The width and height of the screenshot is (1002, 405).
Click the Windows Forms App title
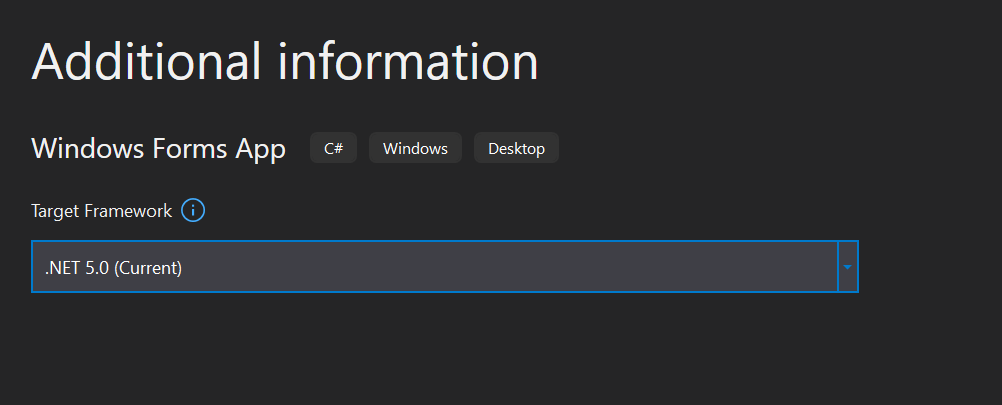click(x=158, y=149)
